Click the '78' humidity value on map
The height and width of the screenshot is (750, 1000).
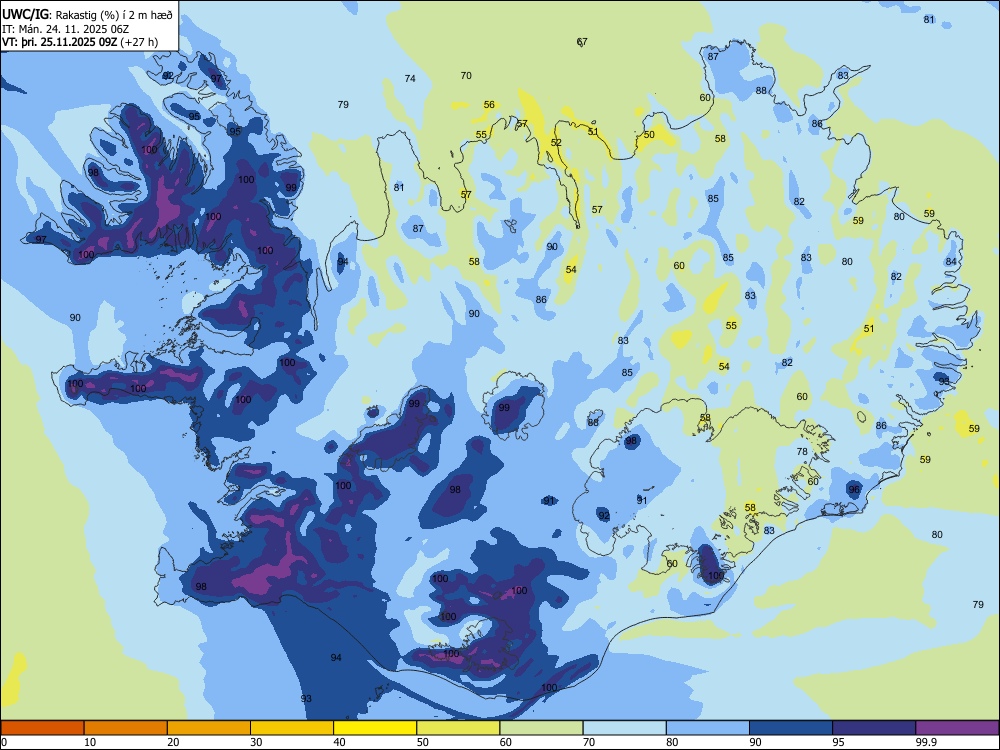click(802, 451)
